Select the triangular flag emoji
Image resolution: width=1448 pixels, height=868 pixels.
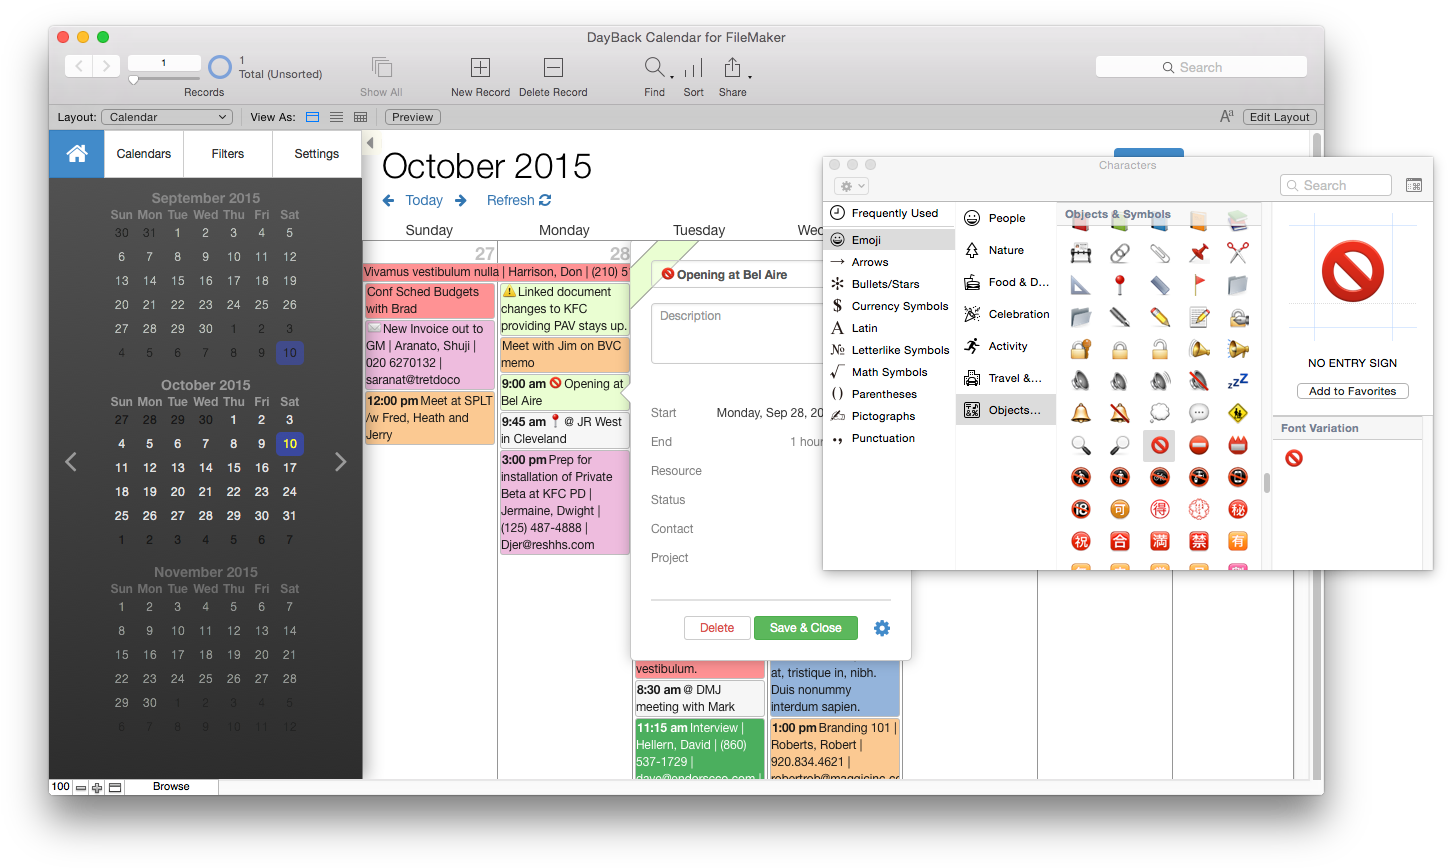pos(1199,285)
